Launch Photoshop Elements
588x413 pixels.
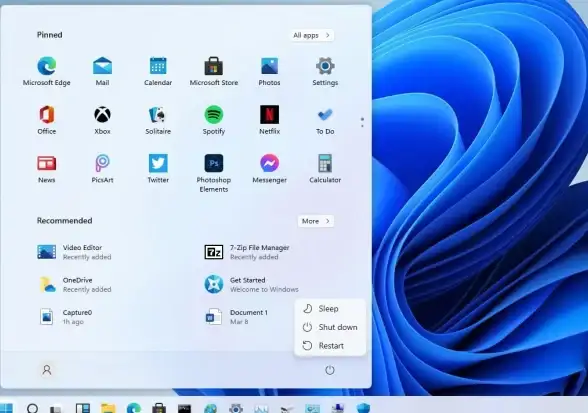pos(214,173)
